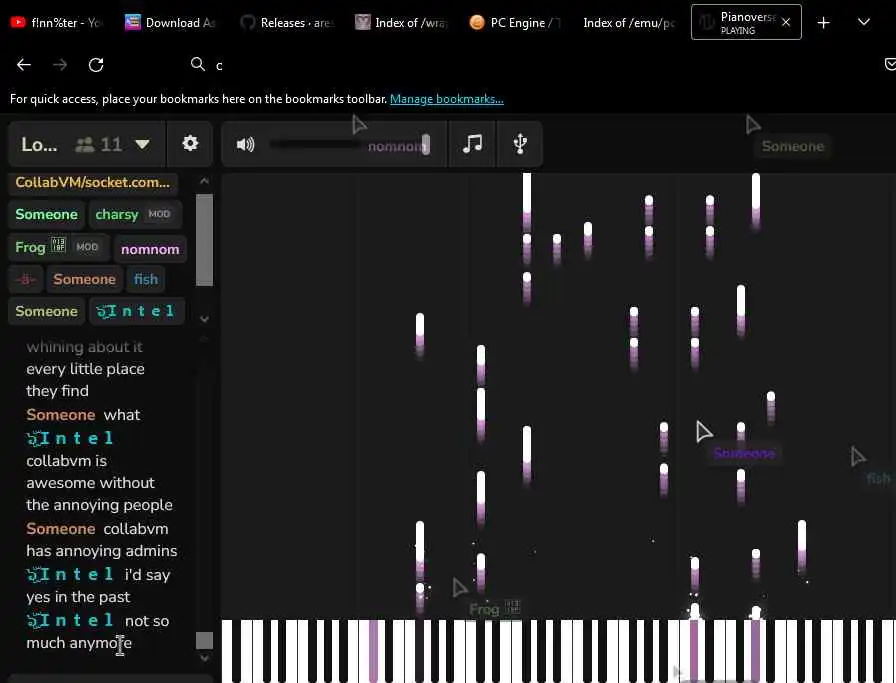The width and height of the screenshot is (896, 683).
Task: Switch to the Index of /wra tab
Action: tap(402, 22)
